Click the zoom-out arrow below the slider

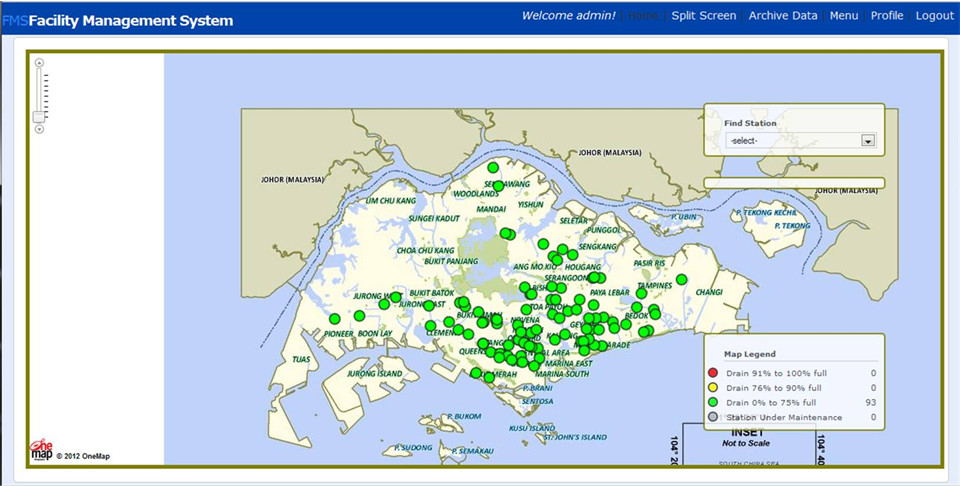pyautogui.click(x=39, y=129)
